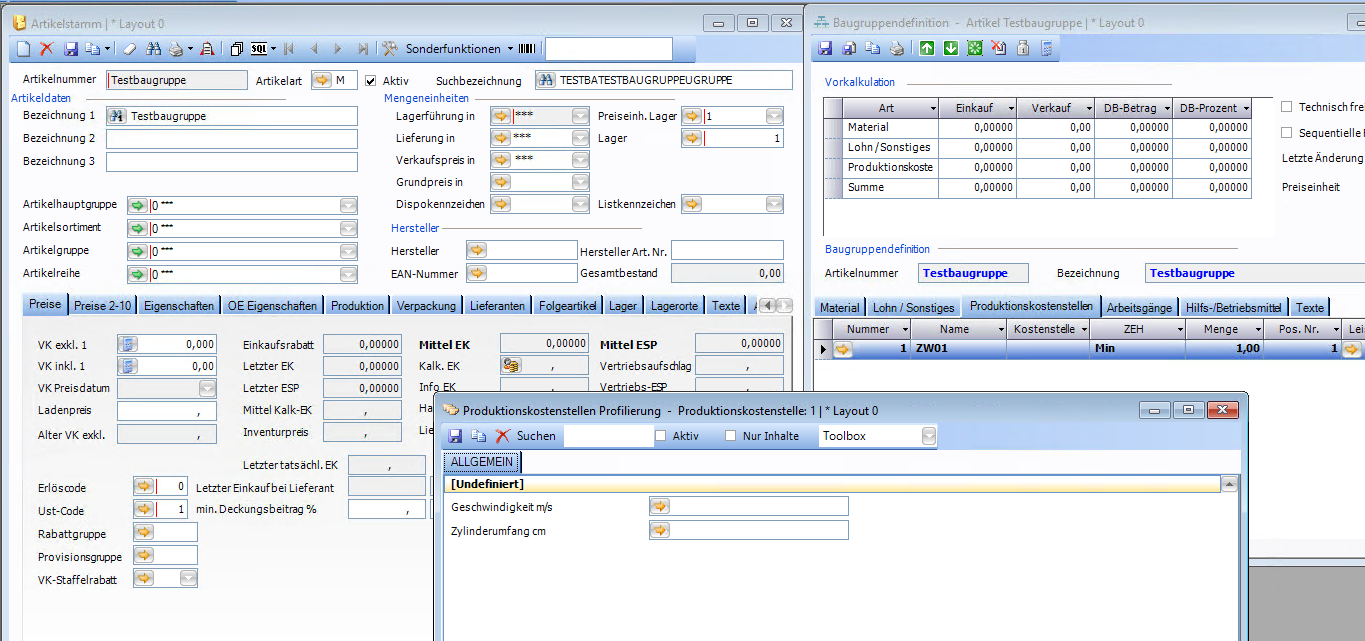
Task: Click the save icon in Produktionskostenstellen Profilierung toolbar
Action: click(x=456, y=436)
